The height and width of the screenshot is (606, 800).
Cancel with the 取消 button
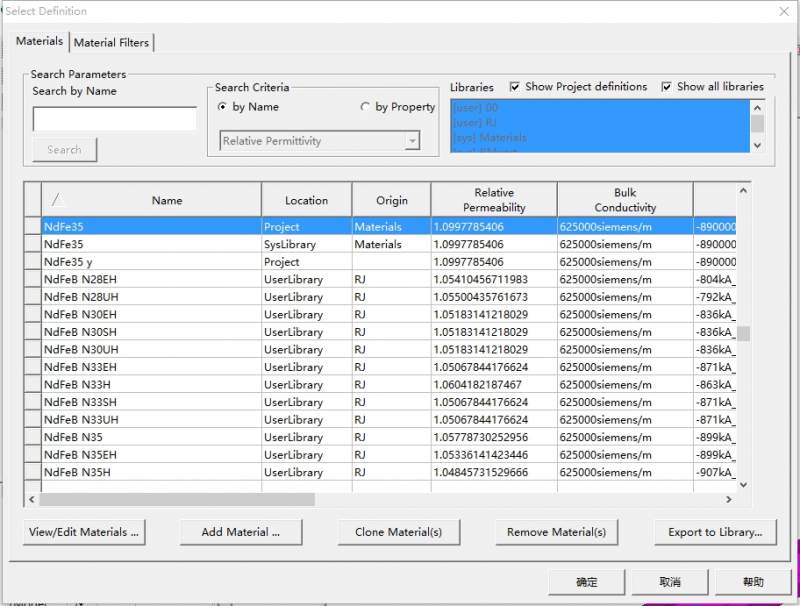(670, 582)
